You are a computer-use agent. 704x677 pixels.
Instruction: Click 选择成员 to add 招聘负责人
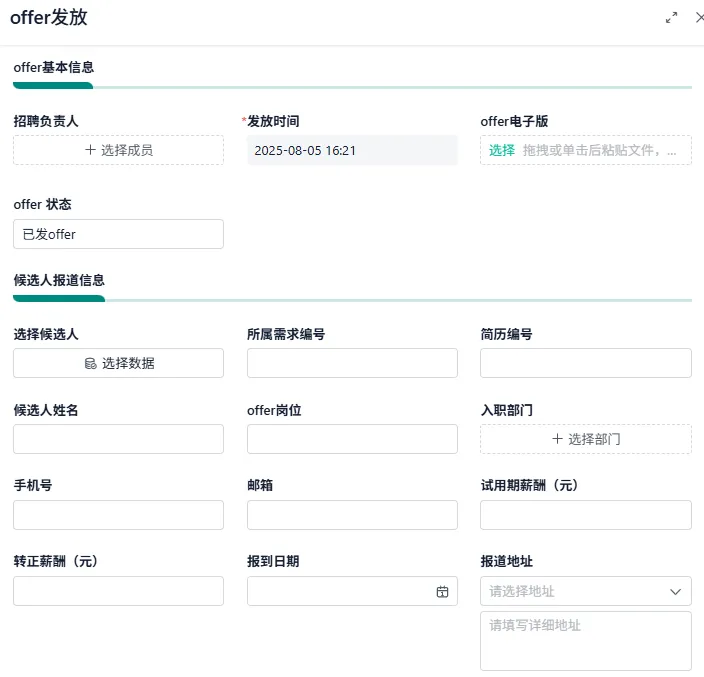[118, 150]
